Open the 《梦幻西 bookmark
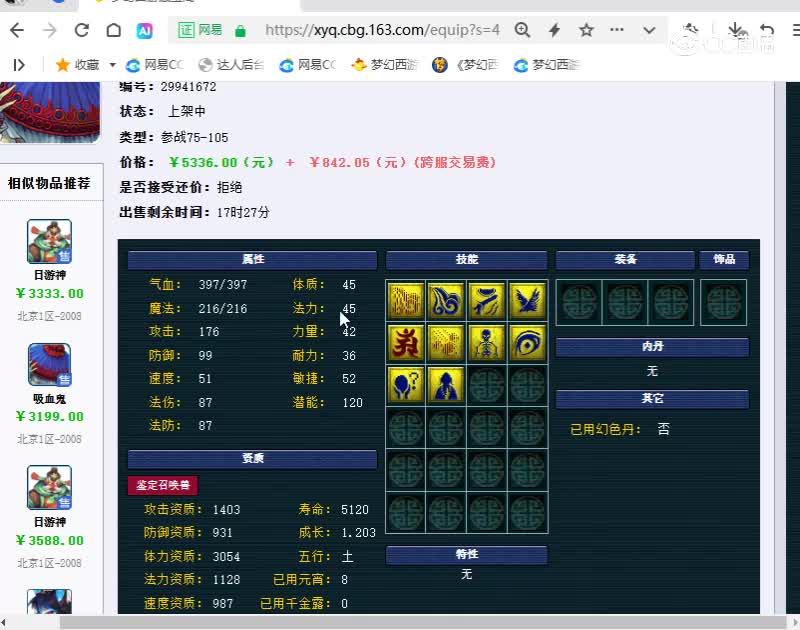Image resolution: width=800 pixels, height=630 pixels. [465, 65]
